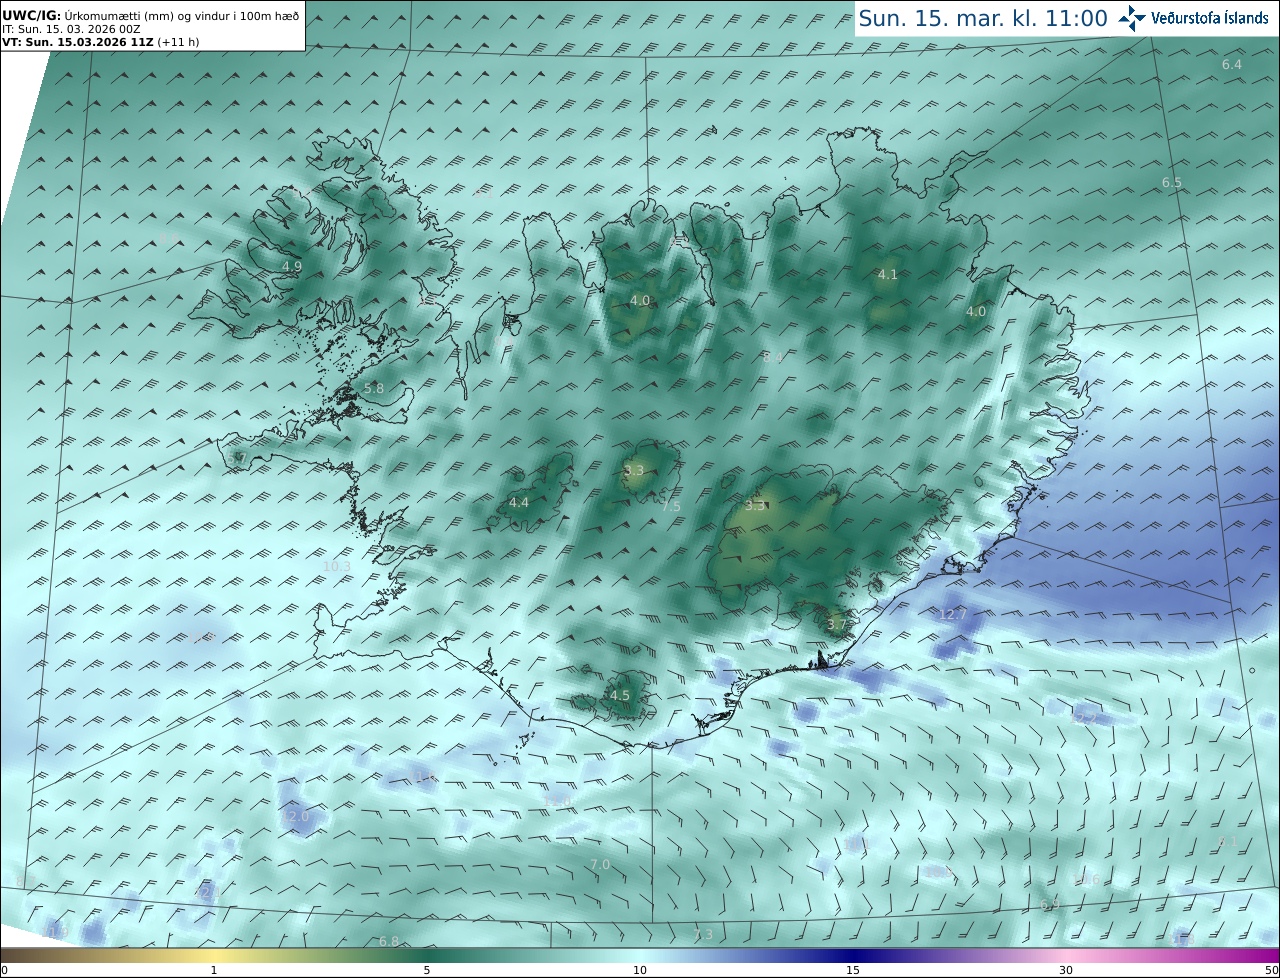Click the 12.7 value off the southeast coast
Image resolution: width=1280 pixels, height=978 pixels.
[953, 614]
